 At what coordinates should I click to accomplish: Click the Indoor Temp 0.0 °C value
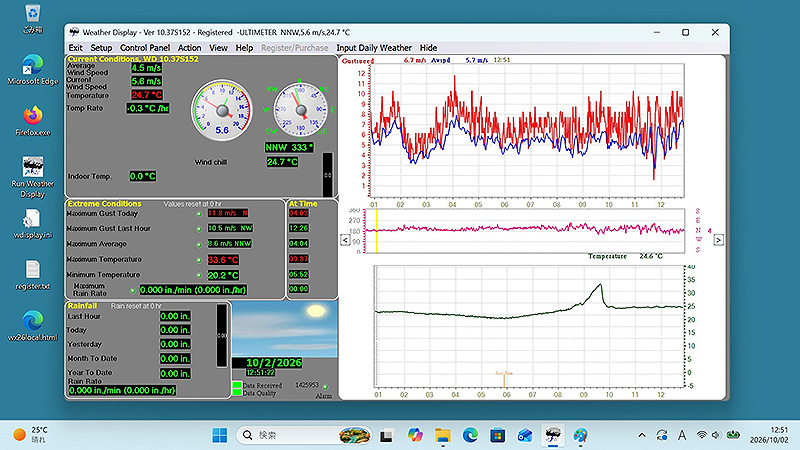tap(143, 176)
